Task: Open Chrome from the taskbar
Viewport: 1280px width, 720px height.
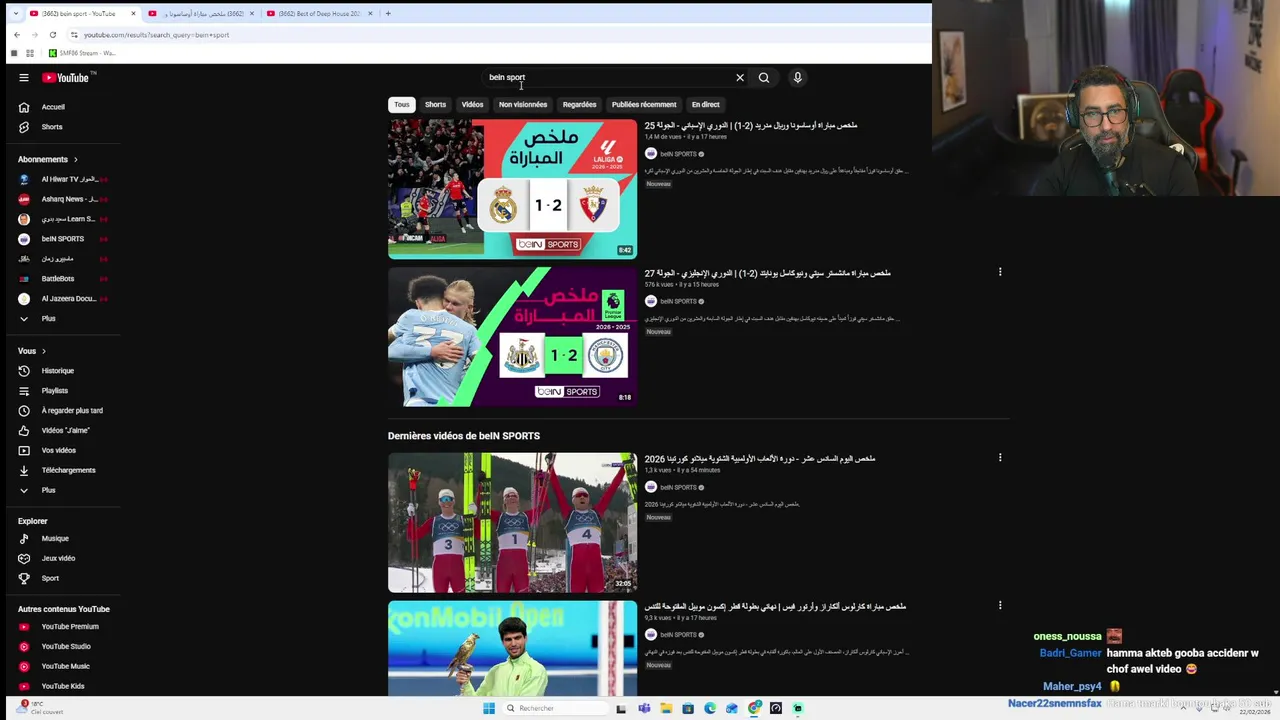Action: click(754, 708)
